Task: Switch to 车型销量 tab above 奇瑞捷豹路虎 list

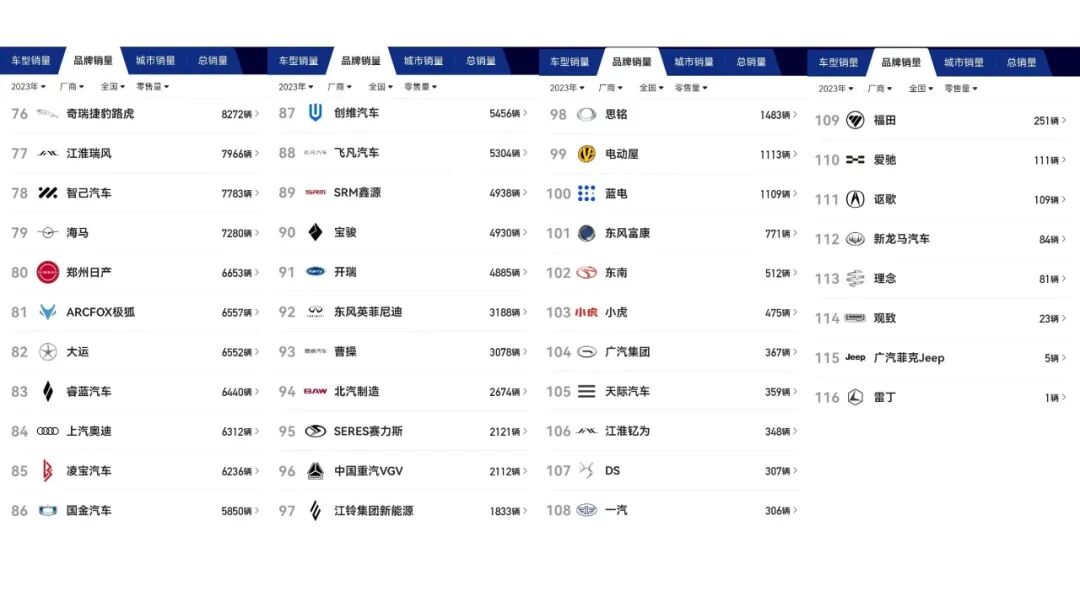Action: click(x=30, y=61)
